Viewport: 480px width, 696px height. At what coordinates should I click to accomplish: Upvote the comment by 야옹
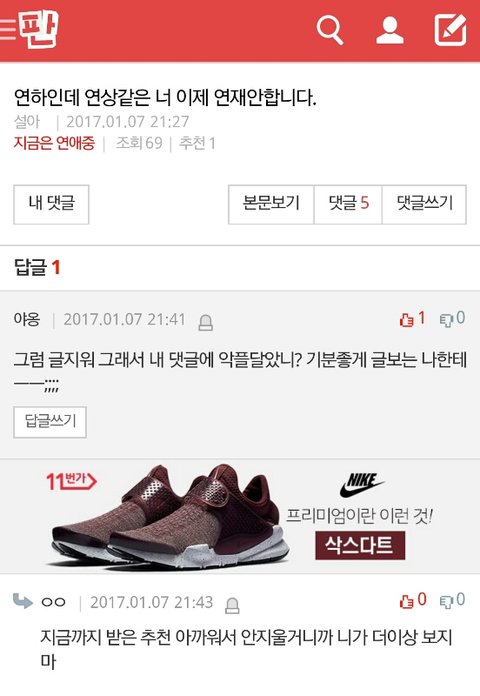[x=412, y=319]
